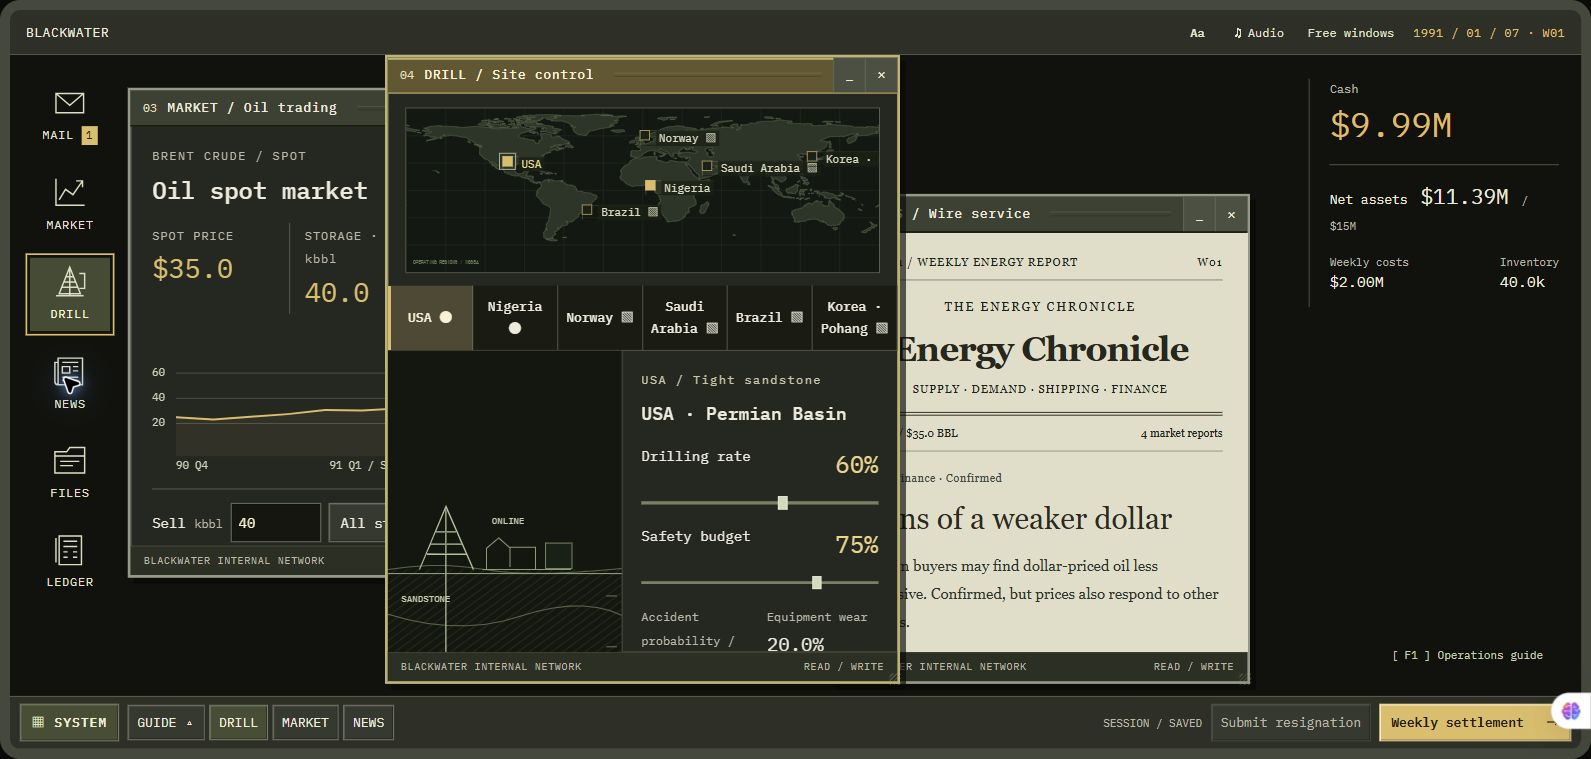Click the Saudi Arabia map marker
Screen dimensions: 1591x759
click(707, 166)
